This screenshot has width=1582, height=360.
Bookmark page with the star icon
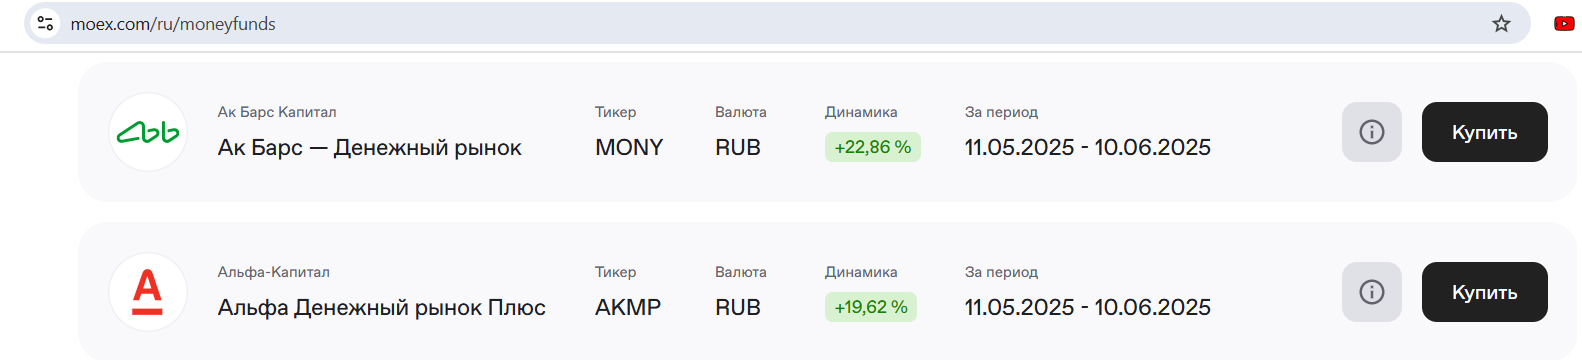[1501, 24]
